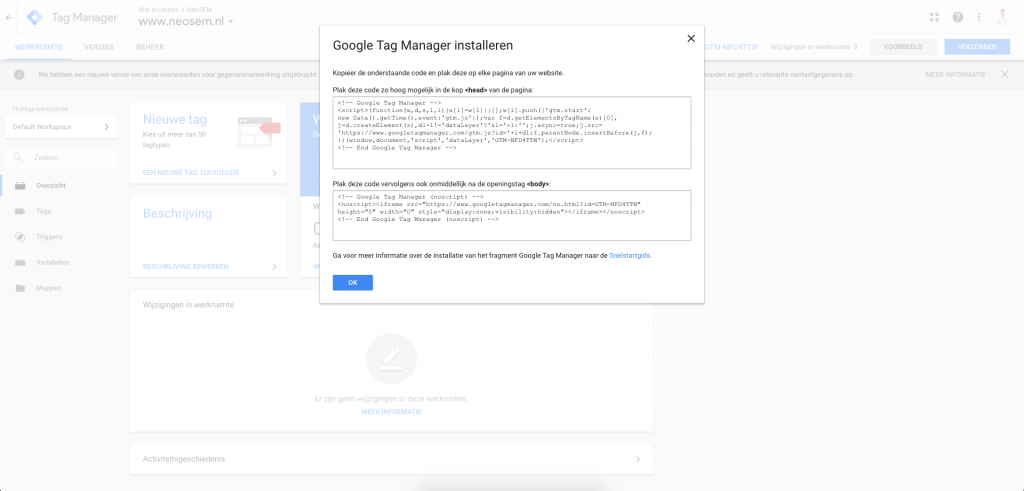Open the help question mark menu
Screen dimensions: 1024x491
click(957, 18)
